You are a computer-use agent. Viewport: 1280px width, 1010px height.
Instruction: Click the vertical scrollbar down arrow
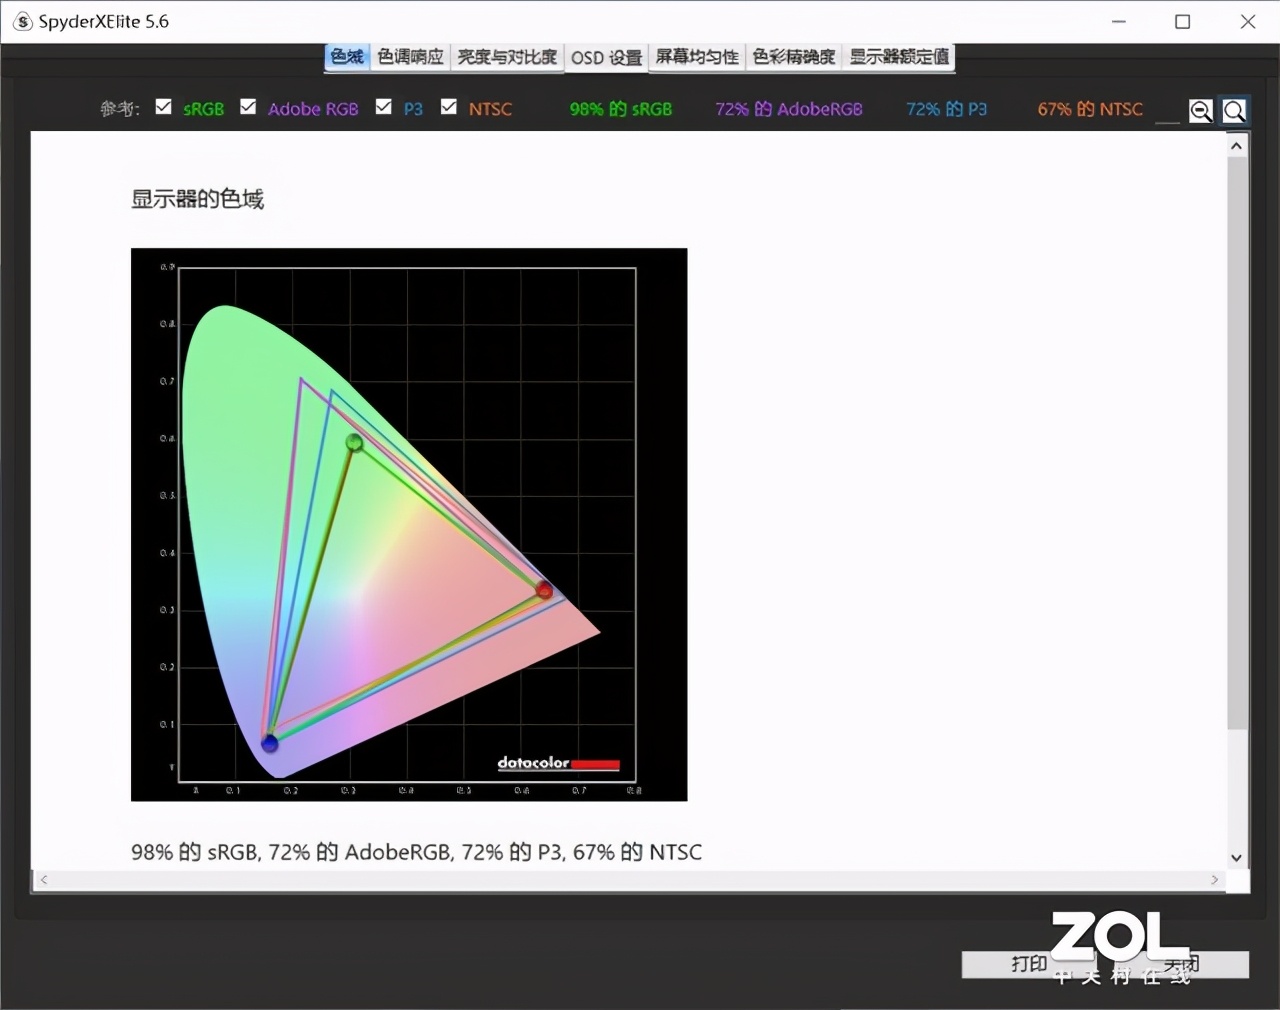pyautogui.click(x=1236, y=858)
